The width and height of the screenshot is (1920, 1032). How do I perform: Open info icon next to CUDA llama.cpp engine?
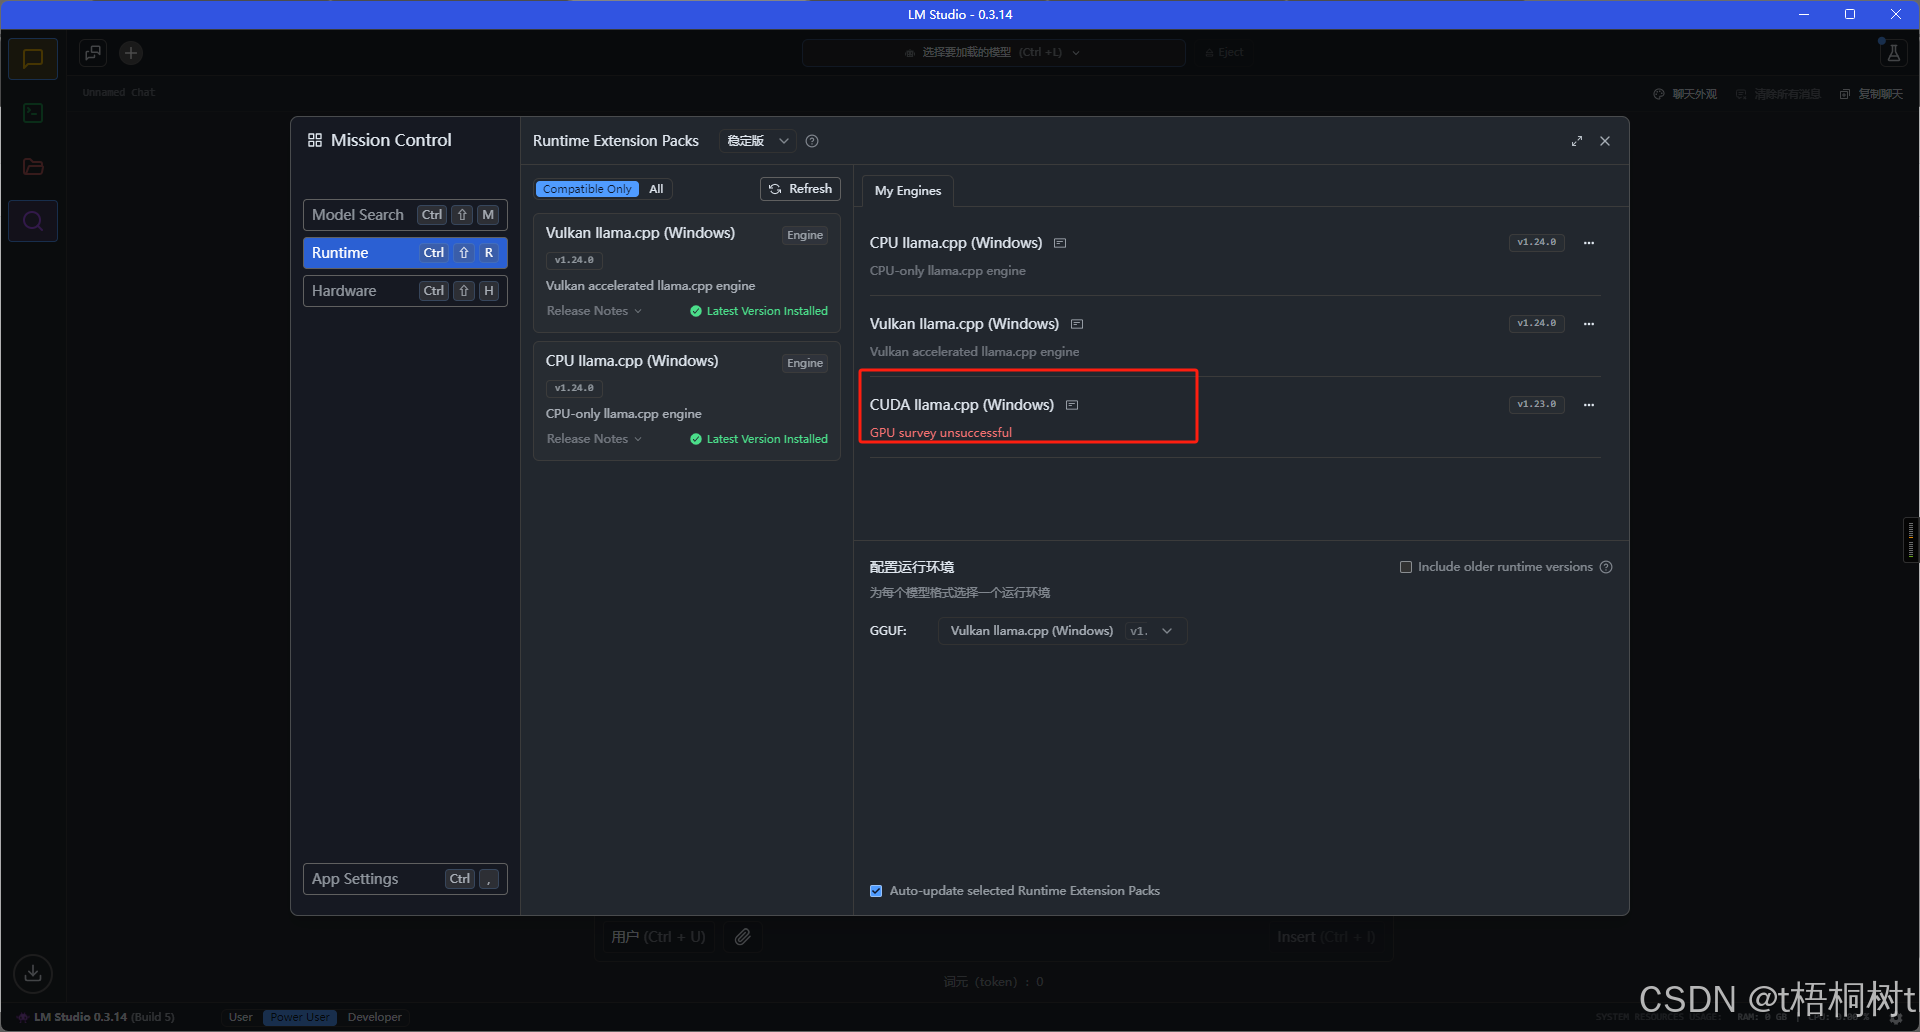[1072, 405]
